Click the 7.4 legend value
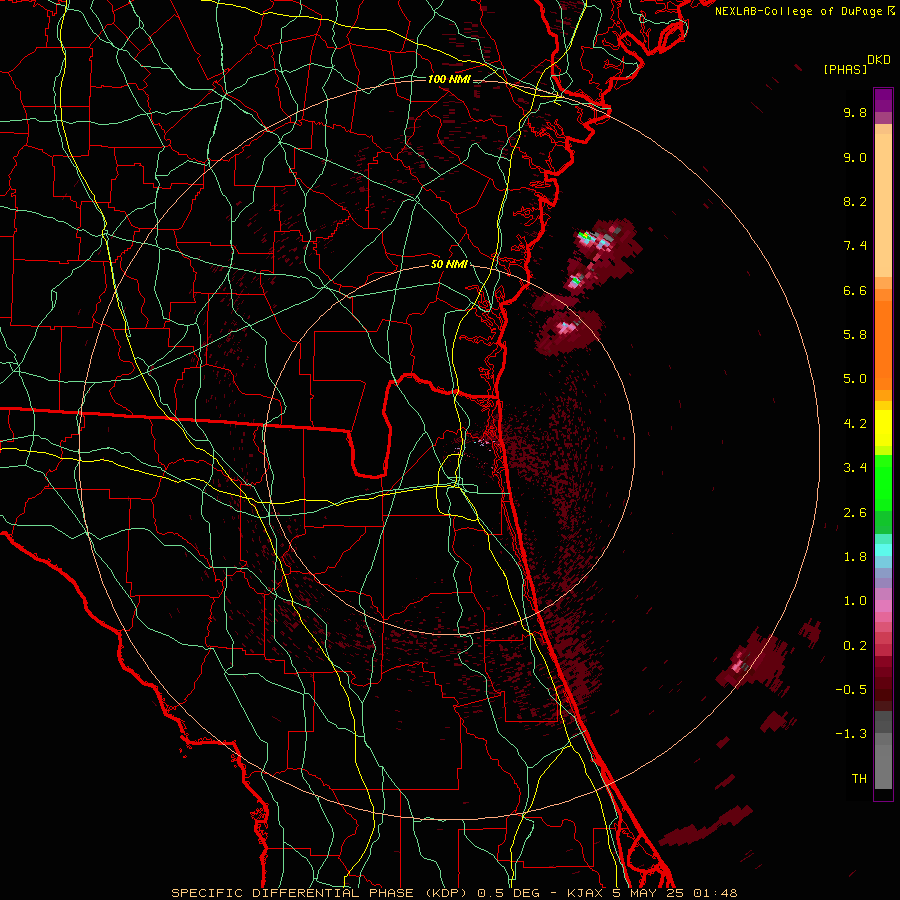 (x=855, y=246)
